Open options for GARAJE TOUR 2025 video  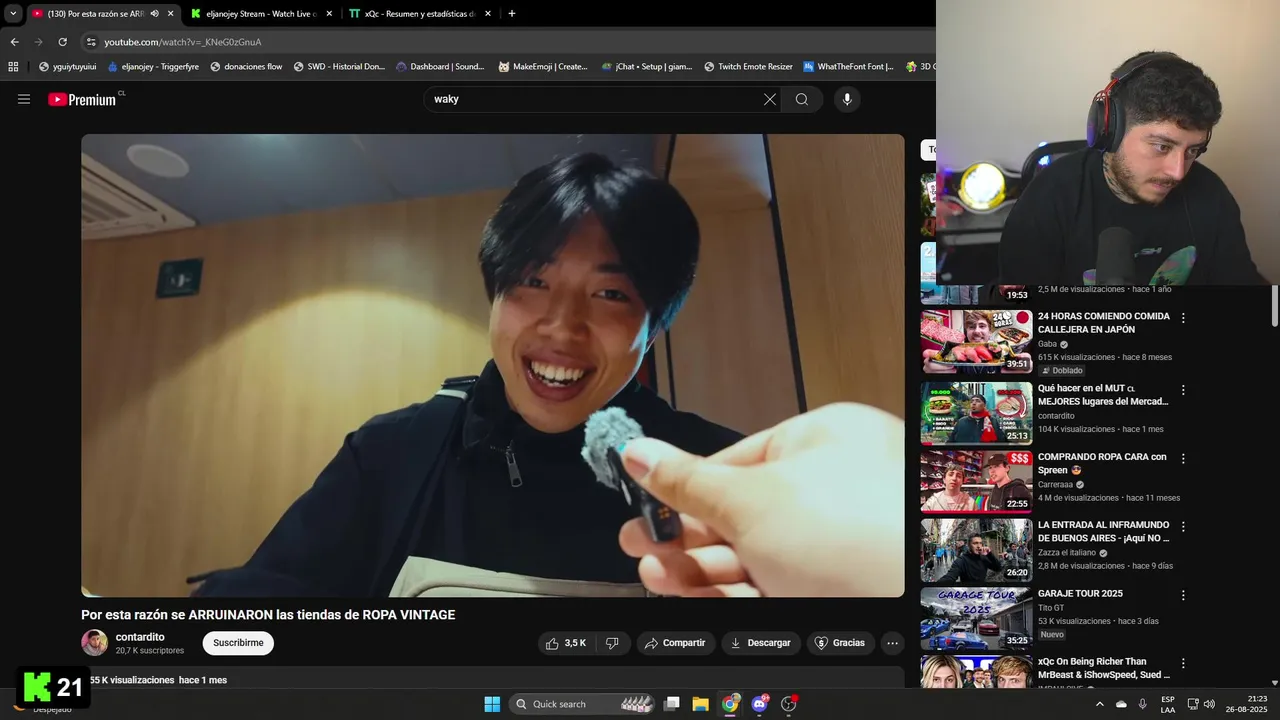point(1183,595)
